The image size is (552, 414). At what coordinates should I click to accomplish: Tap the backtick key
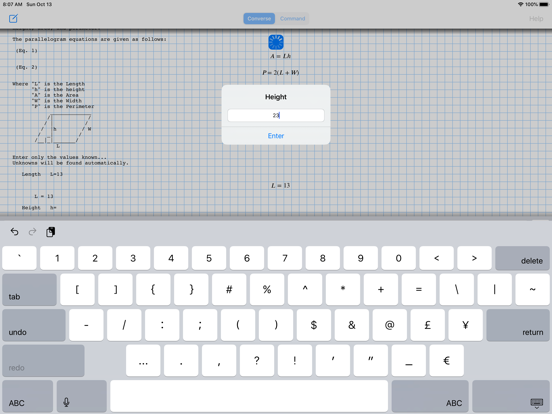(x=19, y=258)
